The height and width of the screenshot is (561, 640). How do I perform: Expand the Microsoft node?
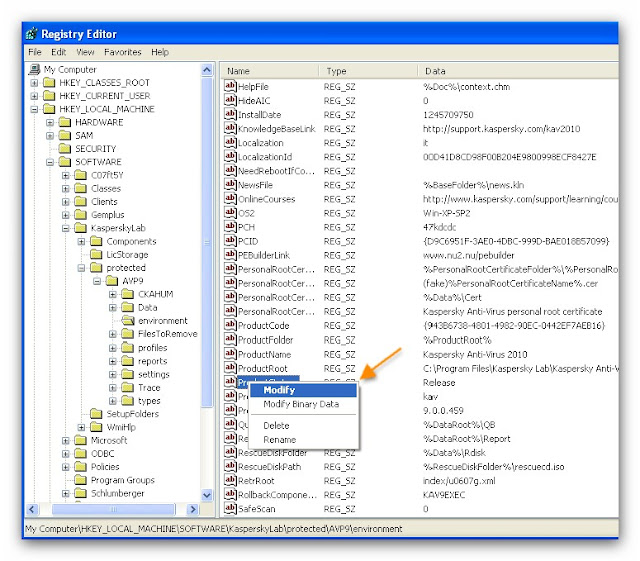click(66, 441)
